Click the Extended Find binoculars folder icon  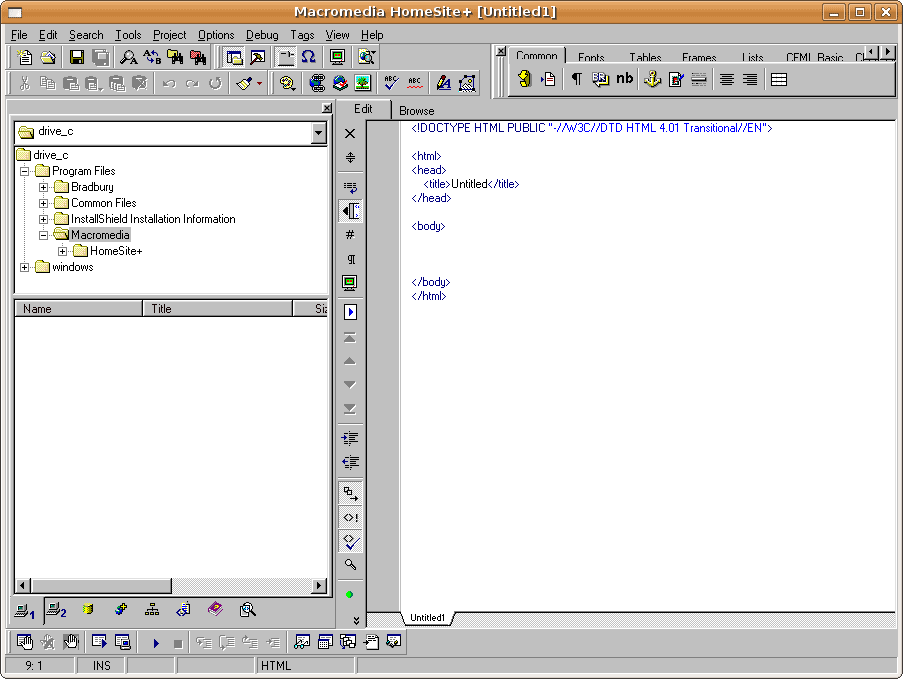[175, 57]
